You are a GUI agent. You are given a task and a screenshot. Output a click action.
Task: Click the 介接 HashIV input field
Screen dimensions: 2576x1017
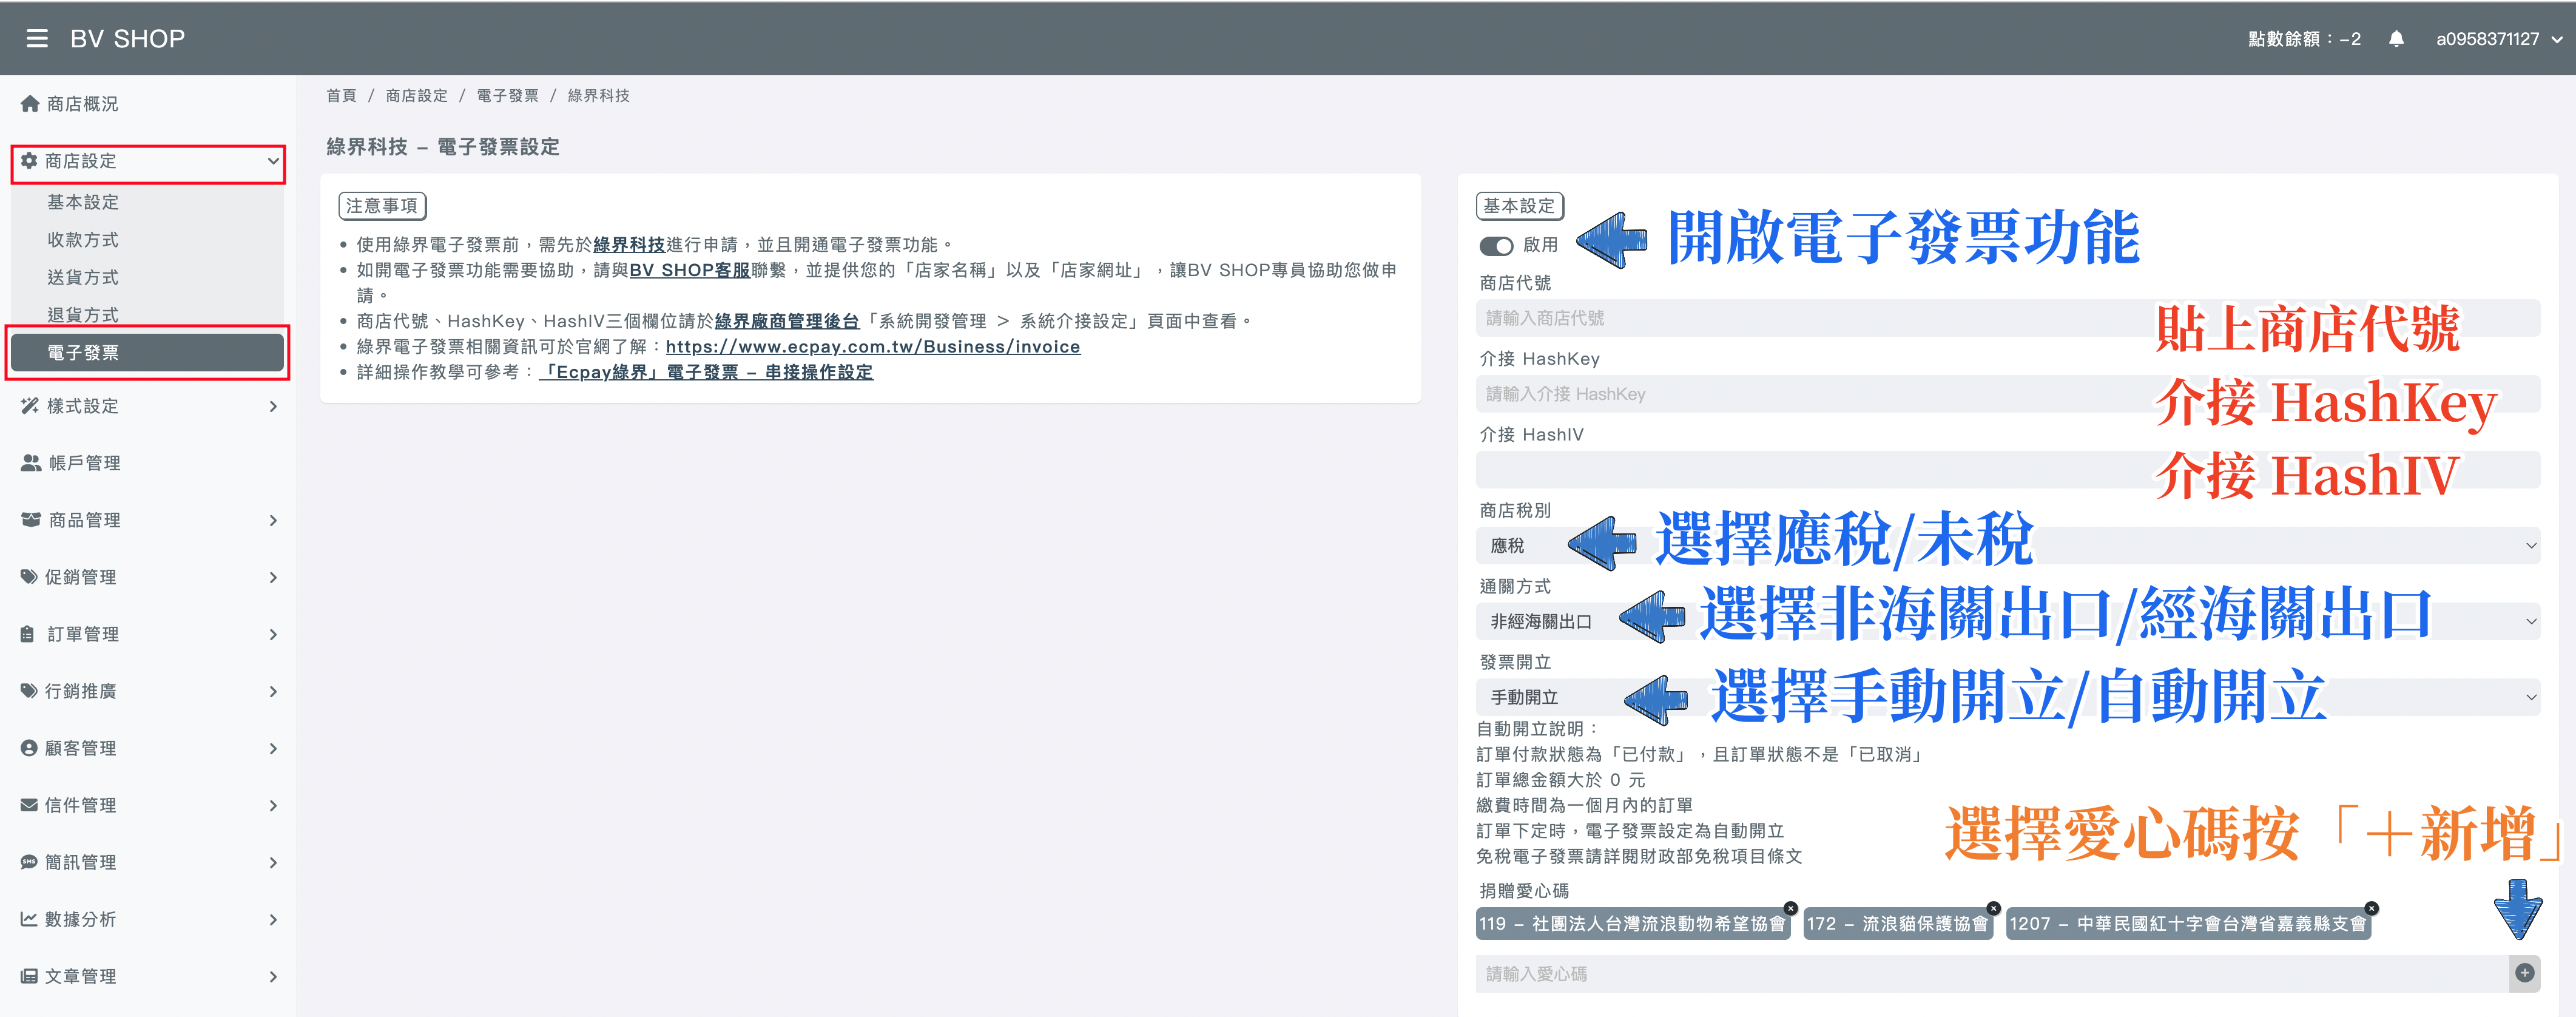[x=2008, y=470]
